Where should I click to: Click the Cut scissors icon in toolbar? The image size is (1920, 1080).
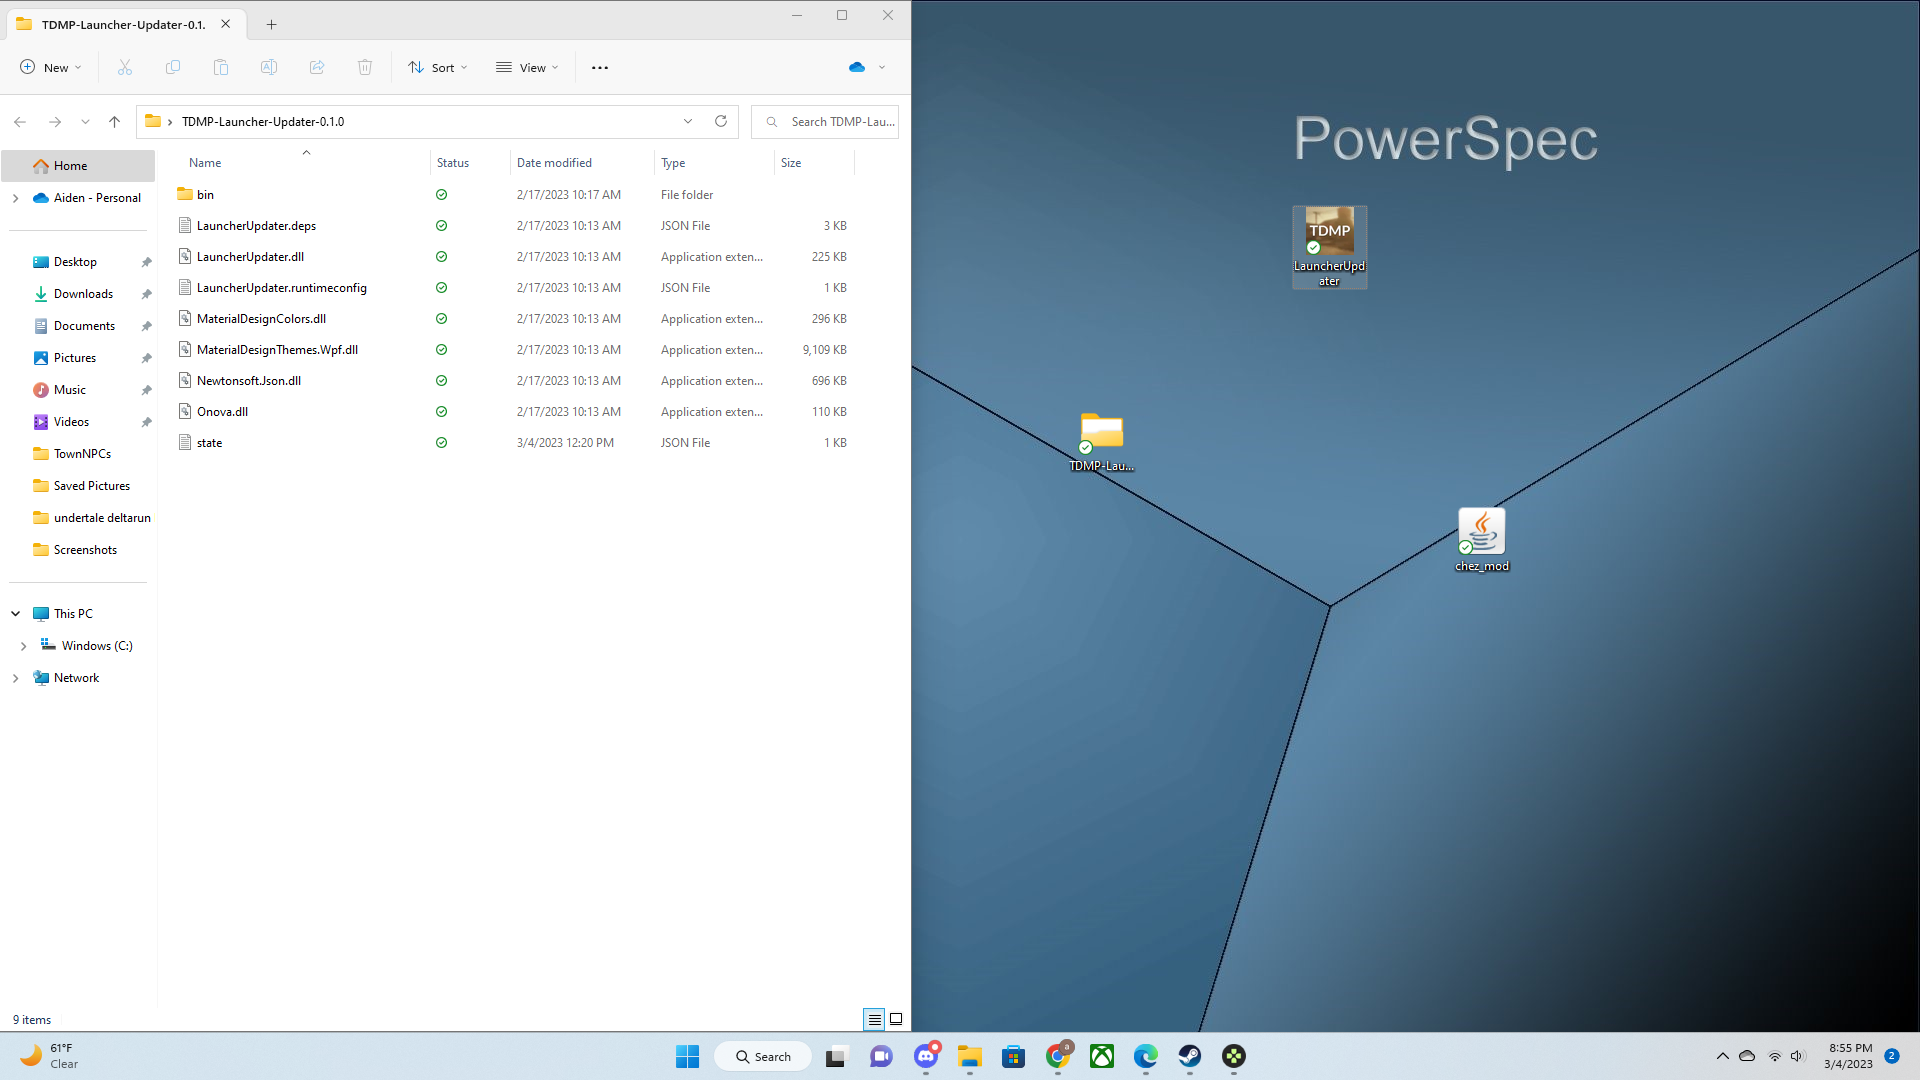pos(125,67)
